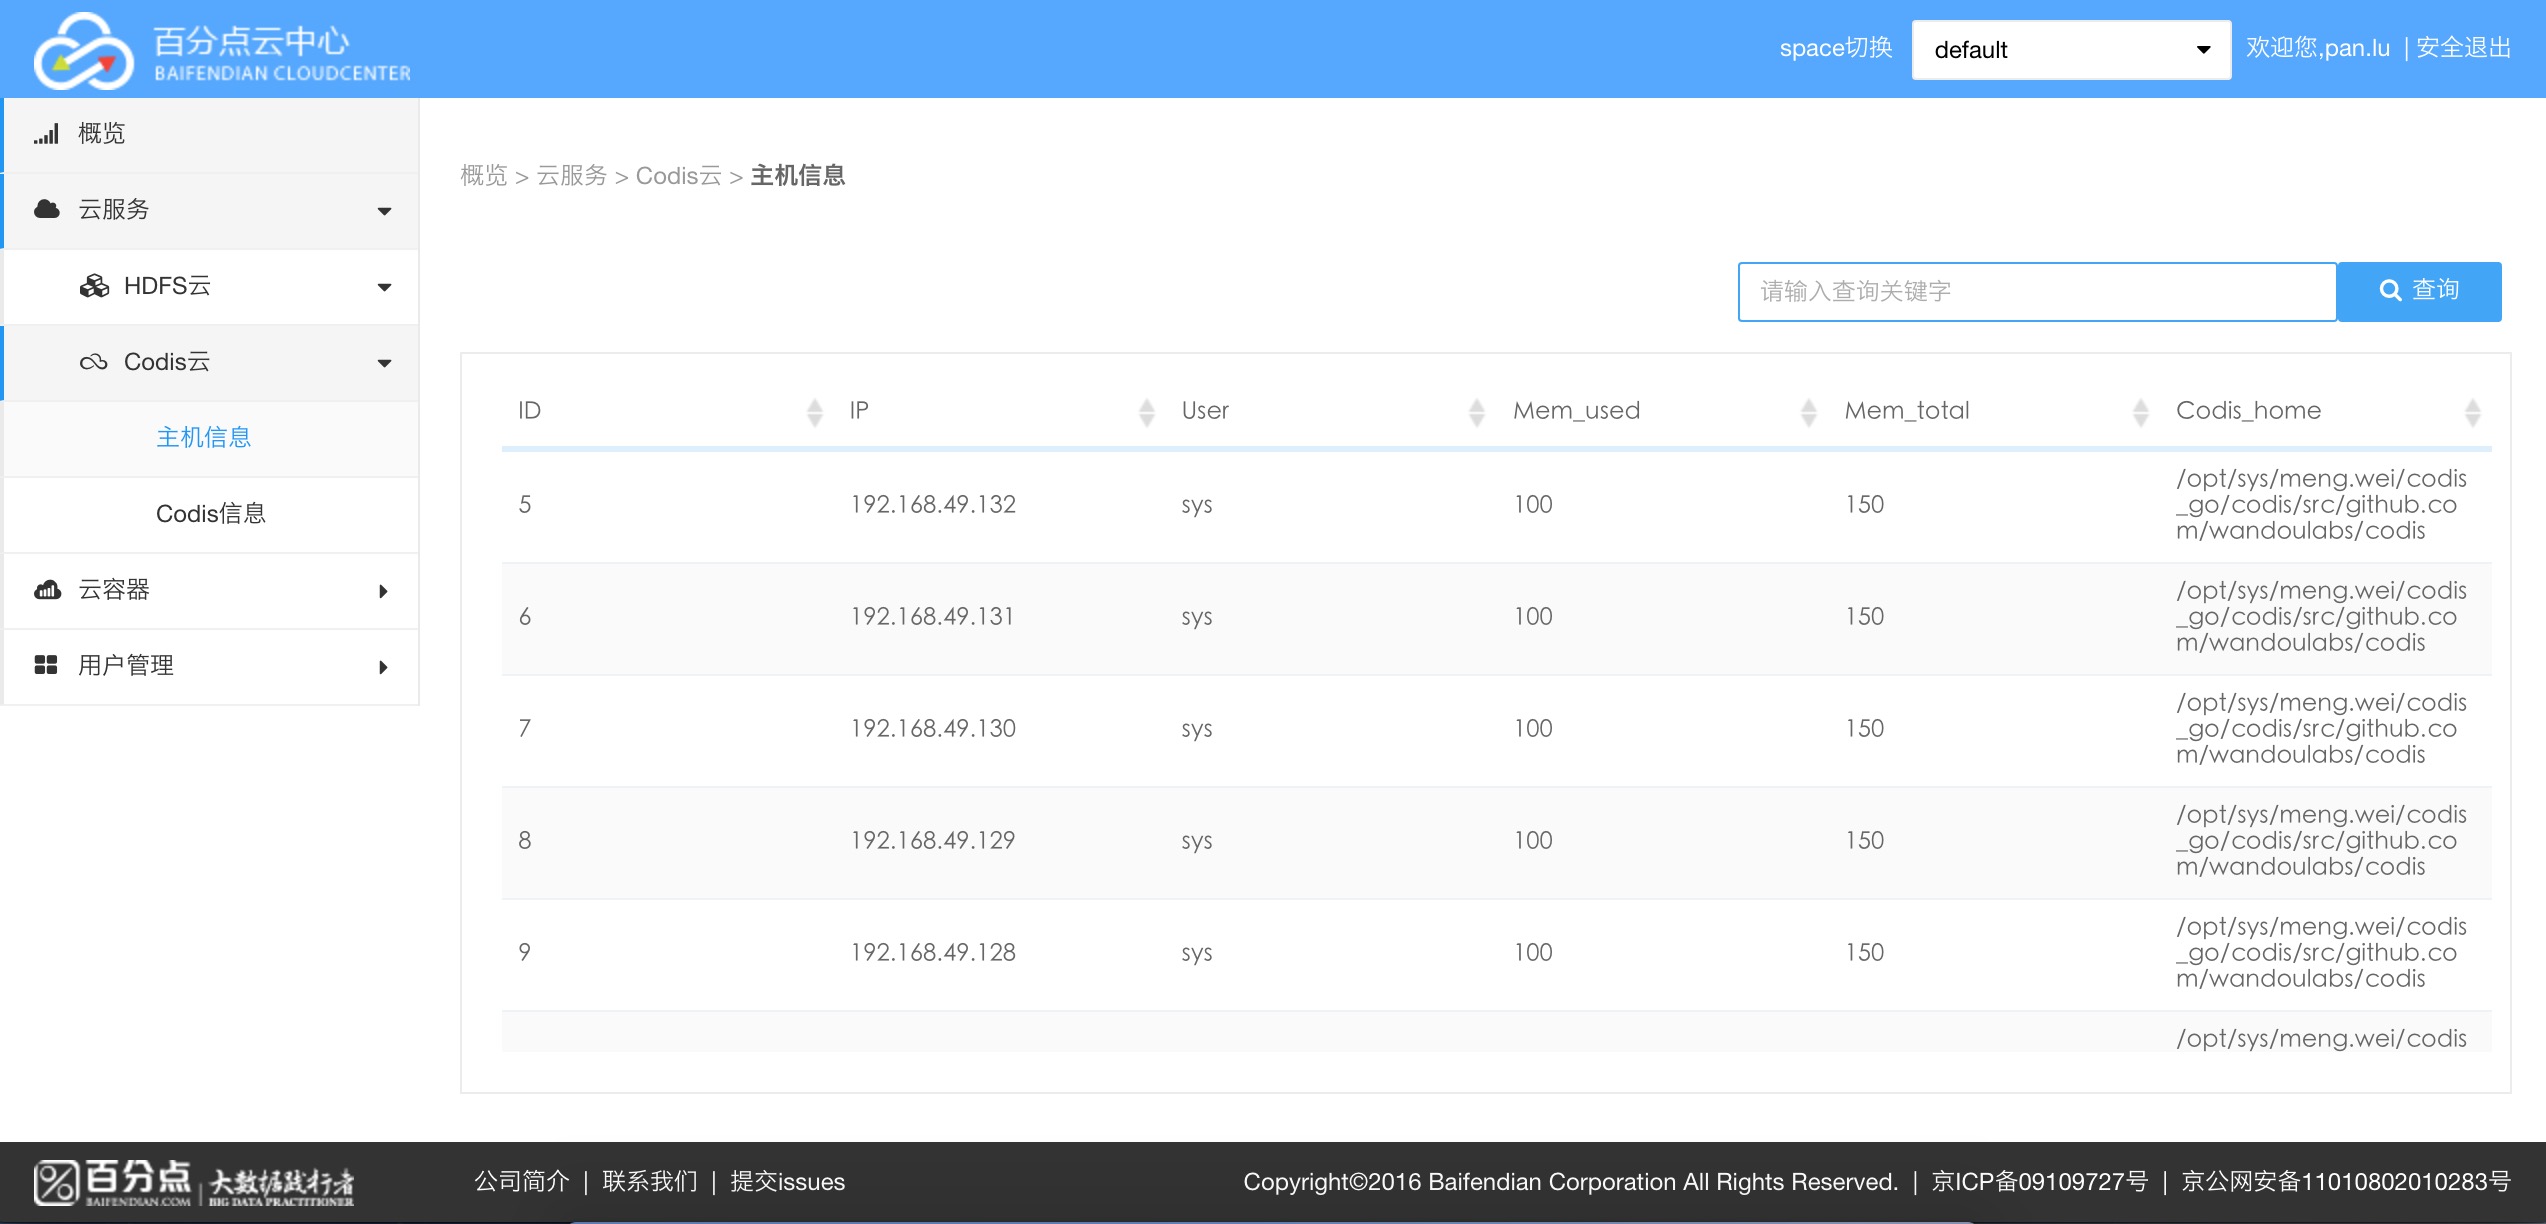Toggle sort on Mem_used column

tap(1808, 412)
